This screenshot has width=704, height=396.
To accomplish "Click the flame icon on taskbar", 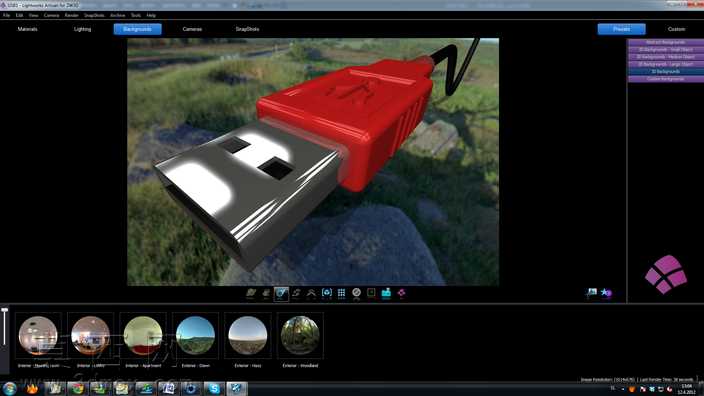I will click(32, 388).
